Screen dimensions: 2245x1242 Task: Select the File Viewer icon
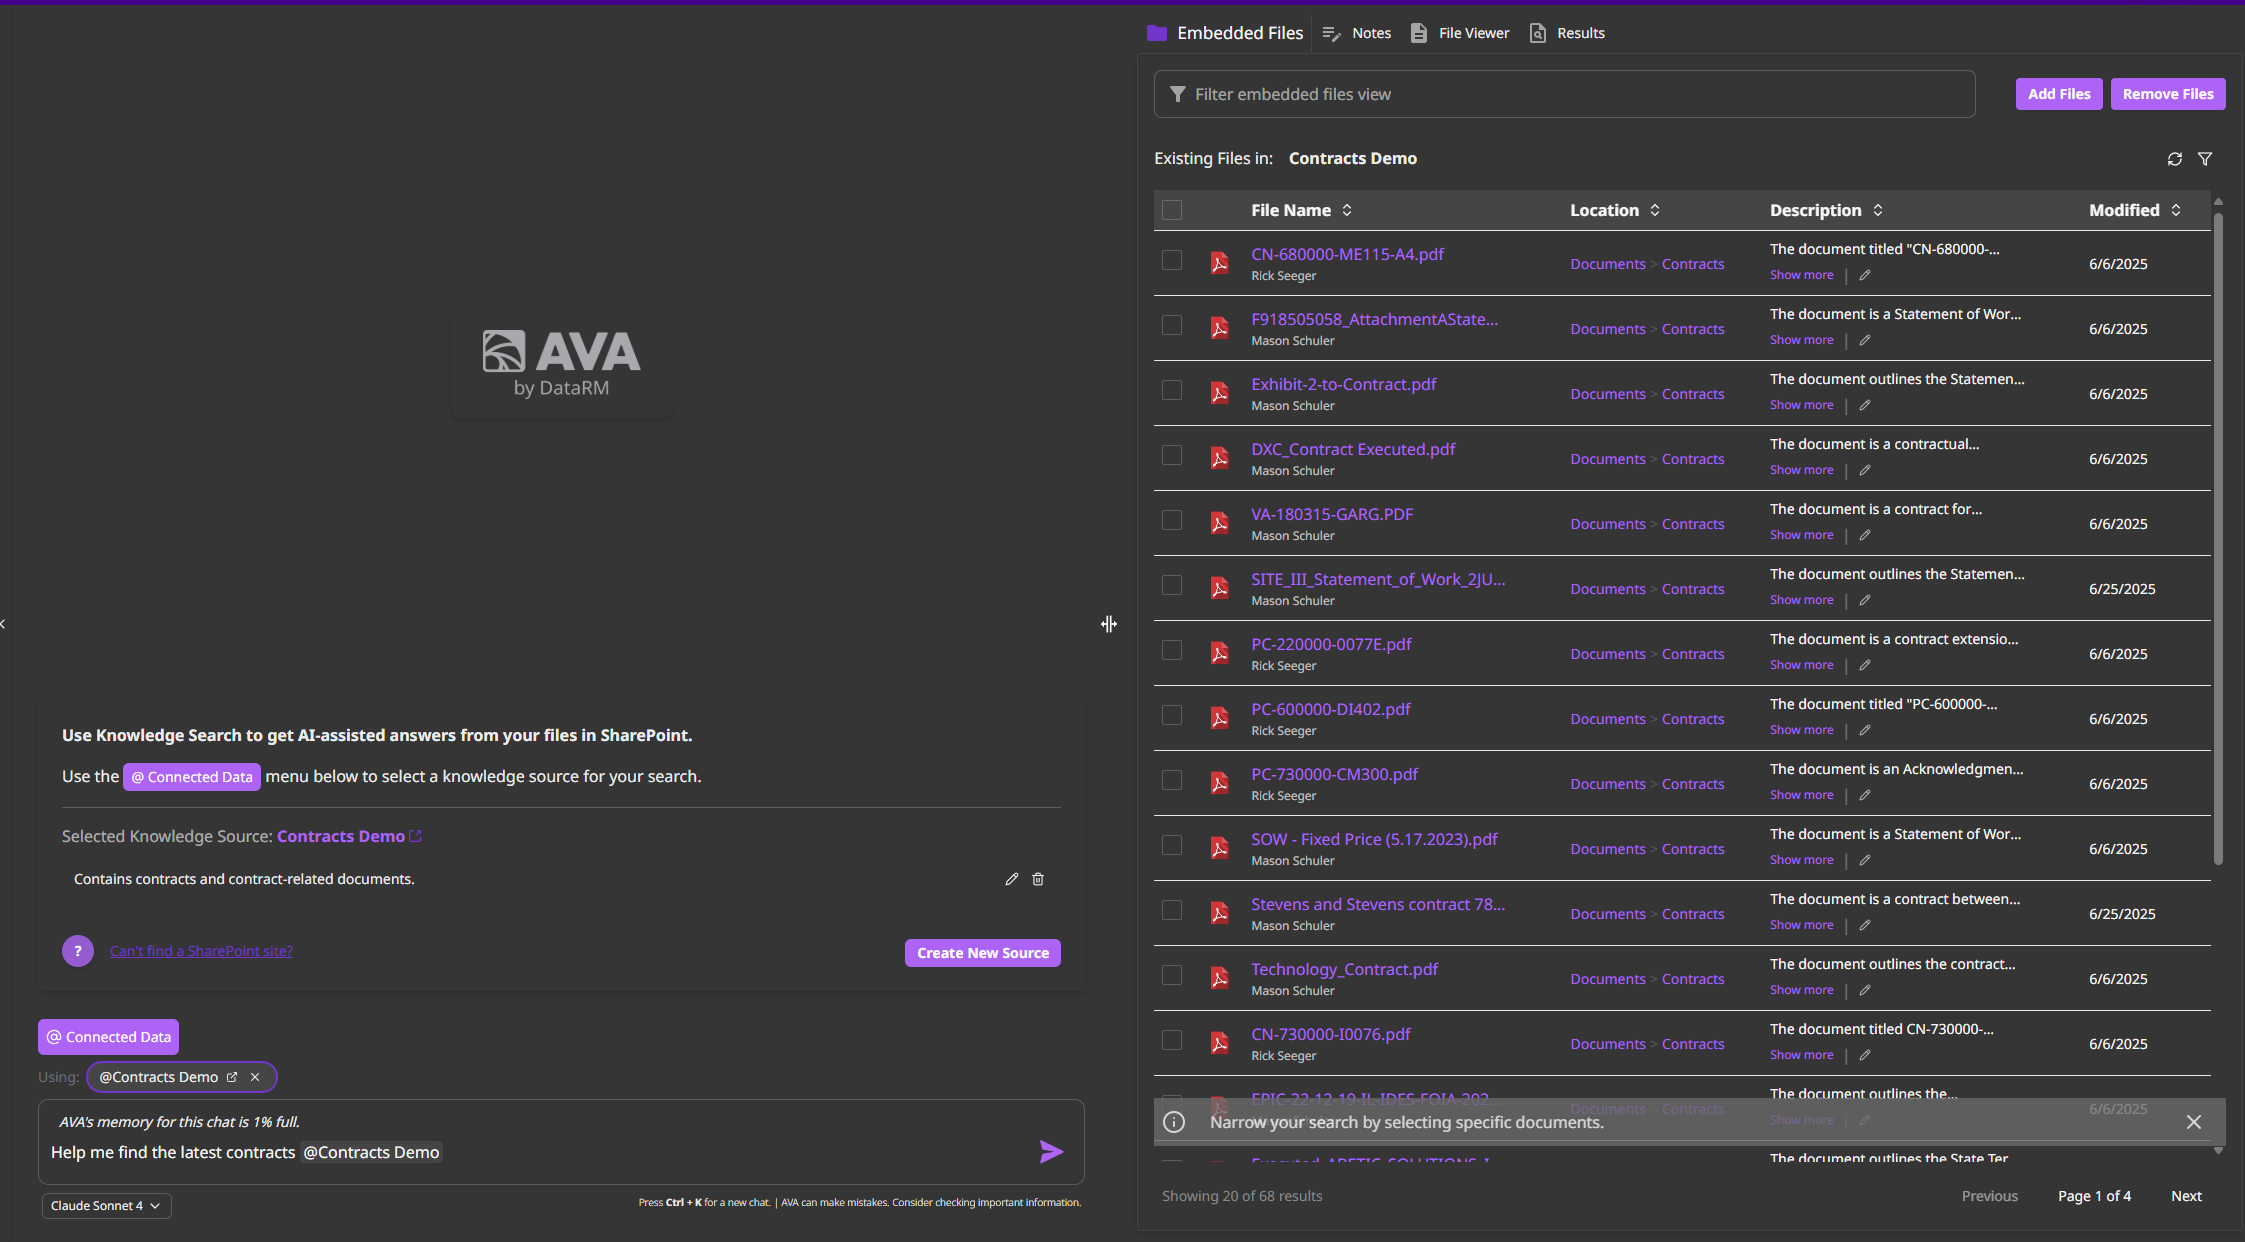(x=1418, y=33)
